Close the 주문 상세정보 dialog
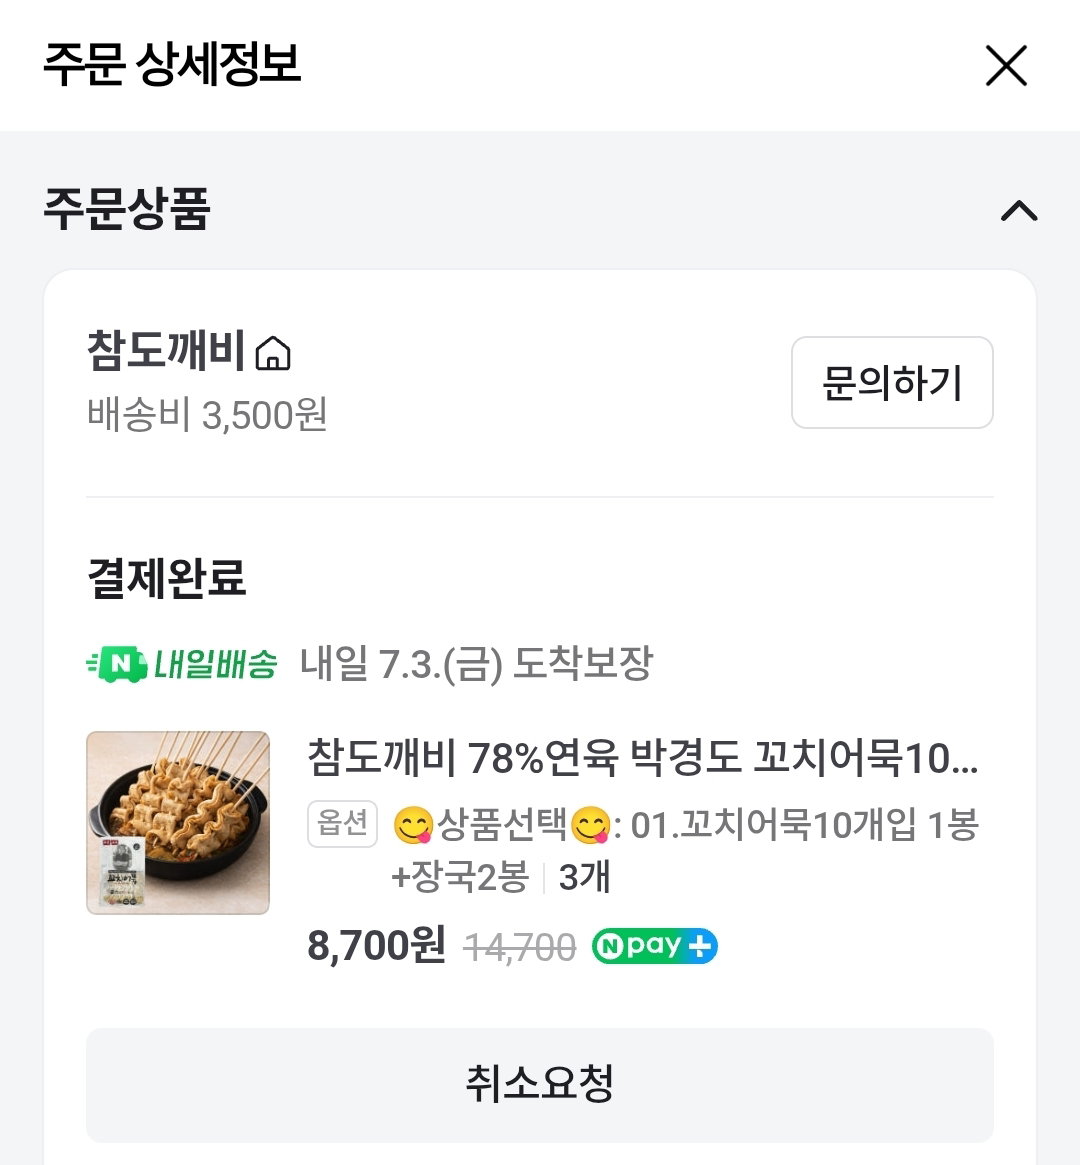The height and width of the screenshot is (1165, 1080). click(1006, 65)
